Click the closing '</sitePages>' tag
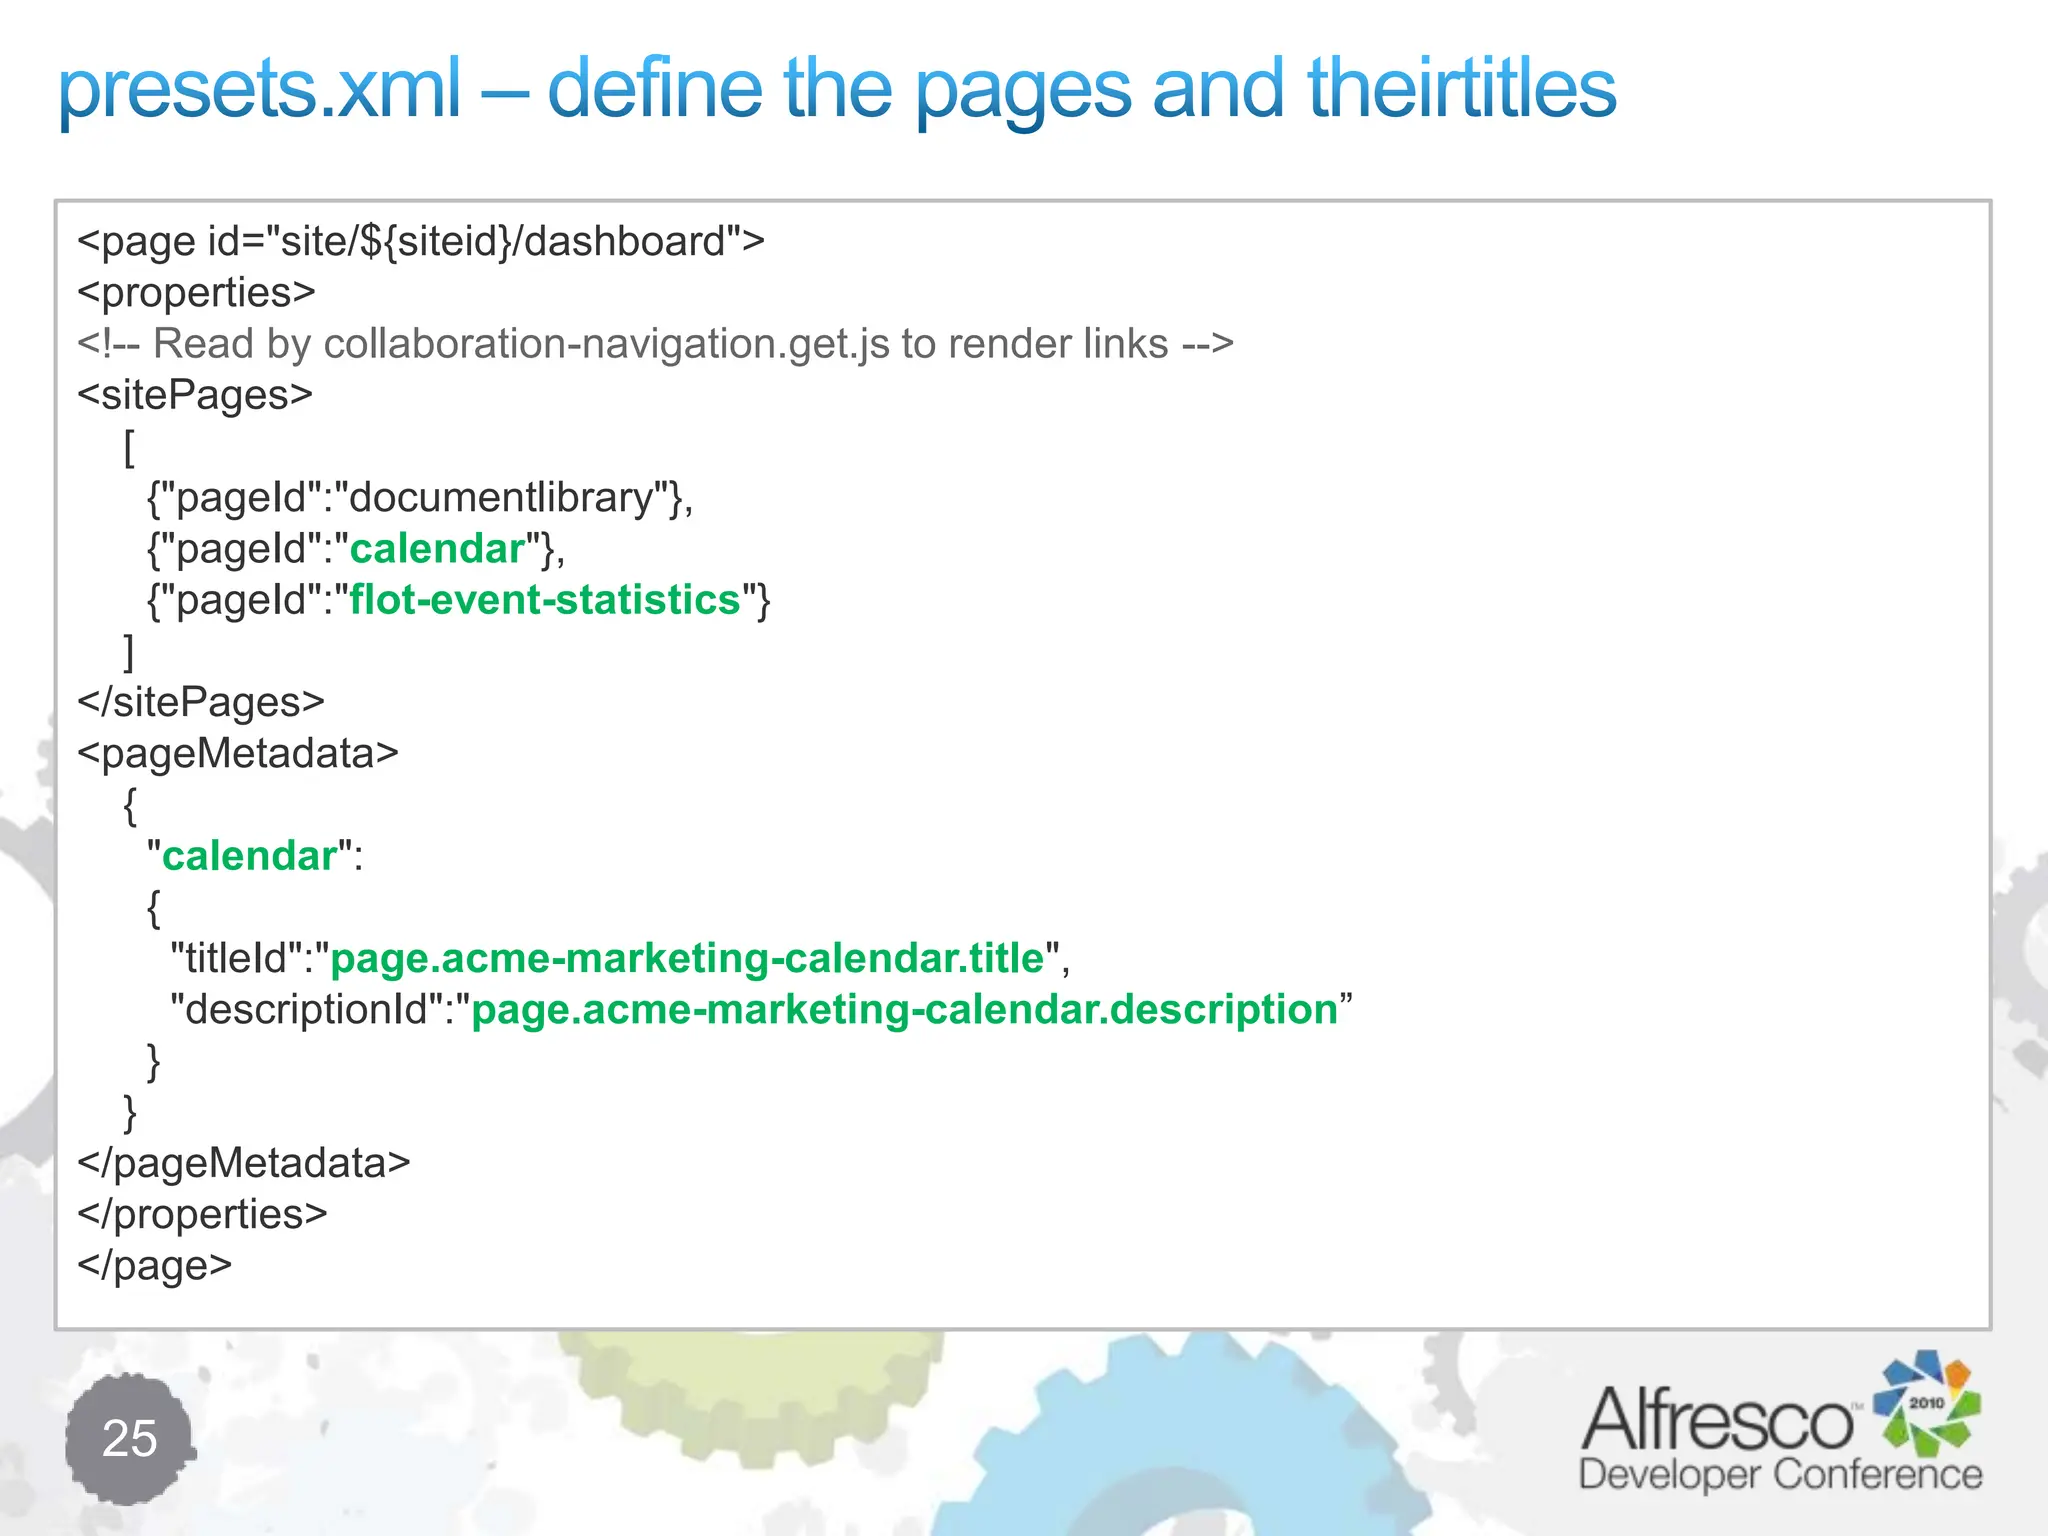Screen dimensions: 2048x1536 point(201,702)
